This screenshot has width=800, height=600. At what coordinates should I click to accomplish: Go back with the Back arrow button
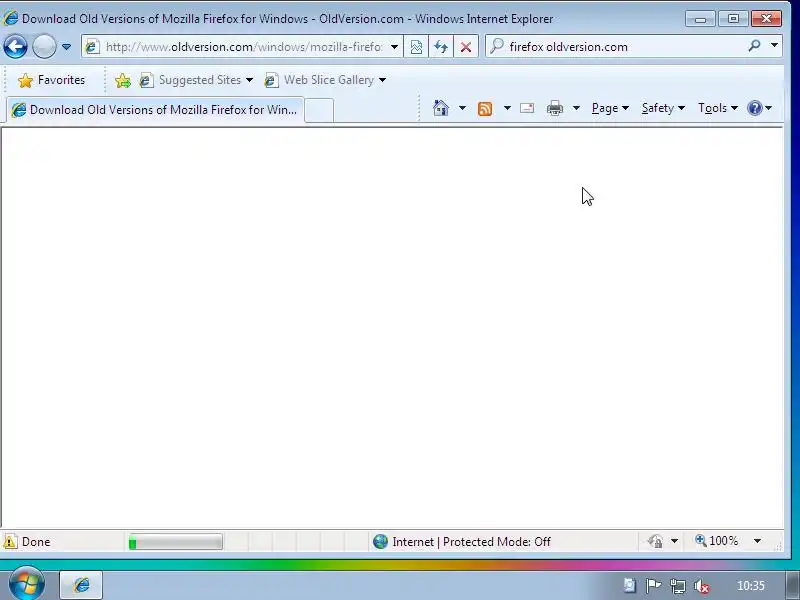click(x=15, y=47)
